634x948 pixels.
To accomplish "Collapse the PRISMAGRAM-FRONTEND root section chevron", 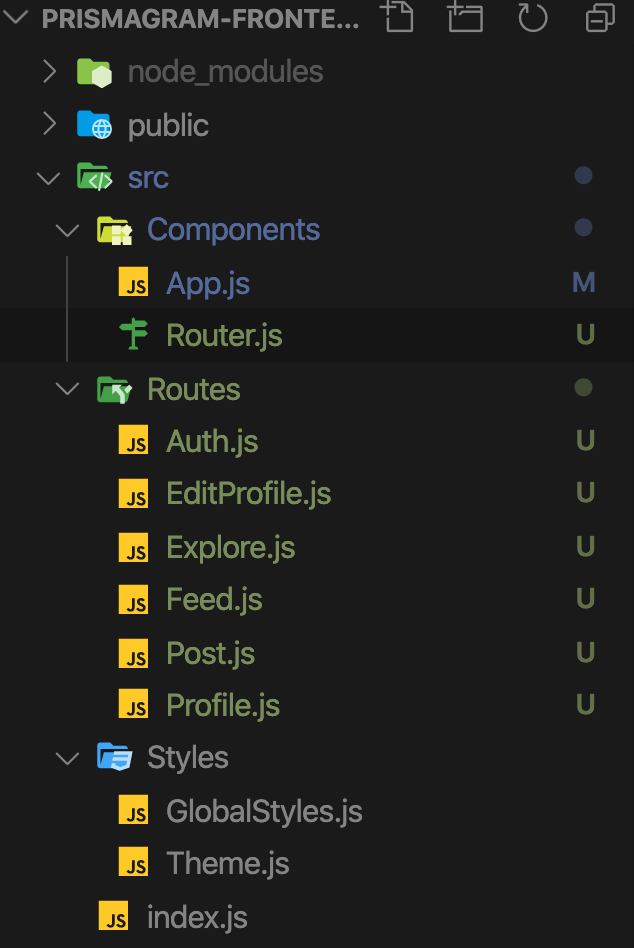I will click(x=16, y=17).
